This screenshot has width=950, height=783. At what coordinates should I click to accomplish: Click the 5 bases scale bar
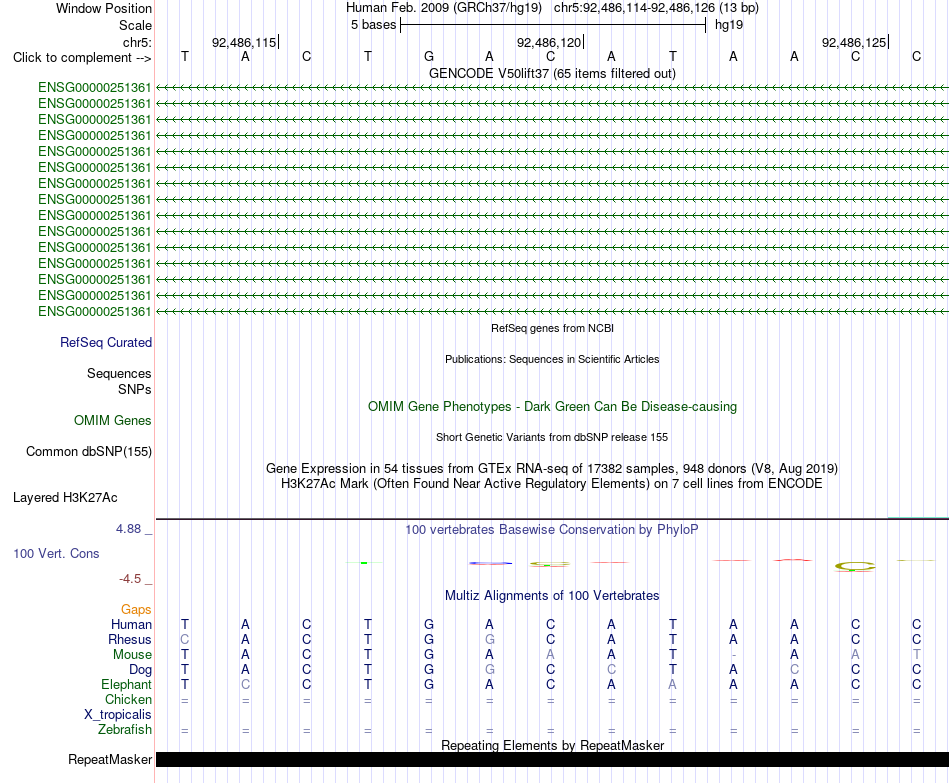pos(553,25)
